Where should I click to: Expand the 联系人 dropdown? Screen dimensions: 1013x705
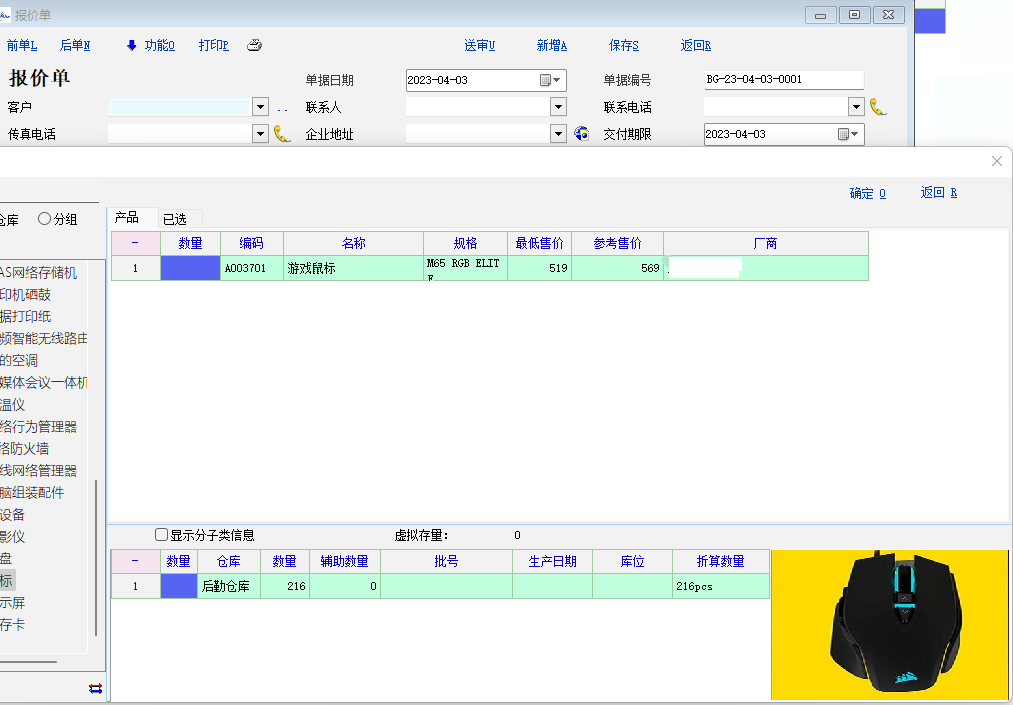click(558, 107)
